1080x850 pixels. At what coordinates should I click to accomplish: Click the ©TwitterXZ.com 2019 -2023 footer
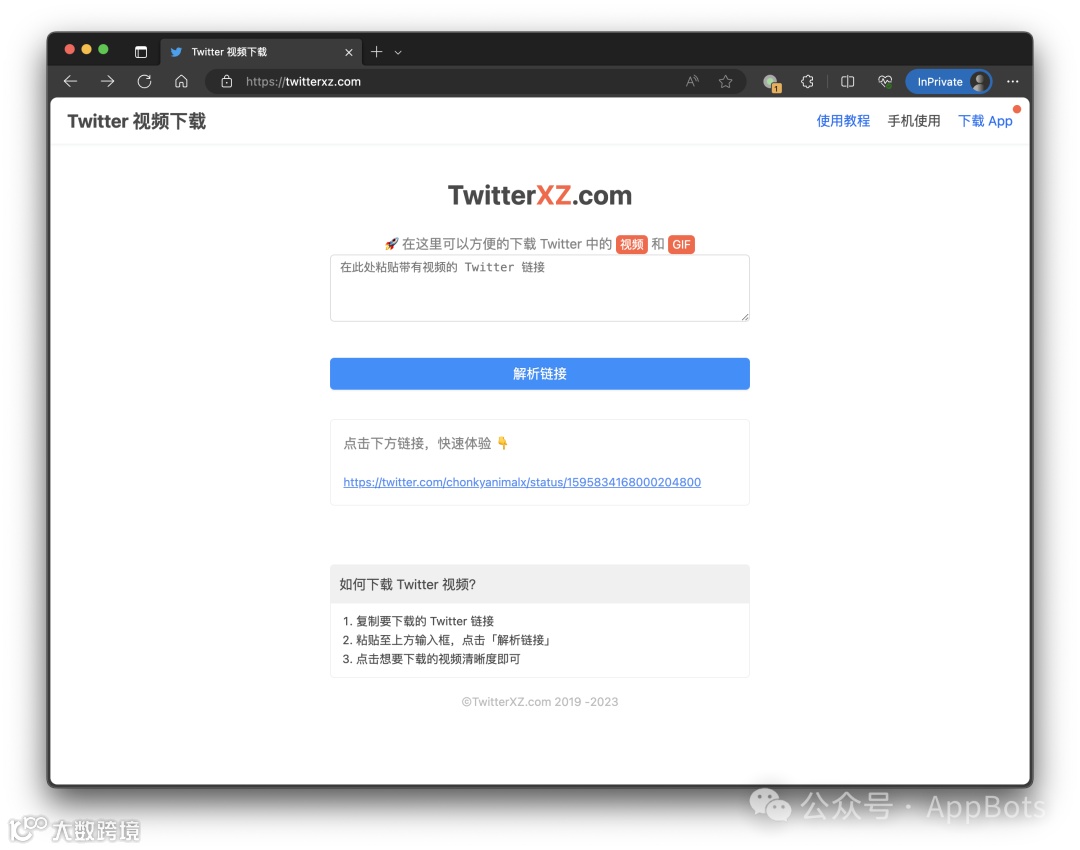[539, 702]
